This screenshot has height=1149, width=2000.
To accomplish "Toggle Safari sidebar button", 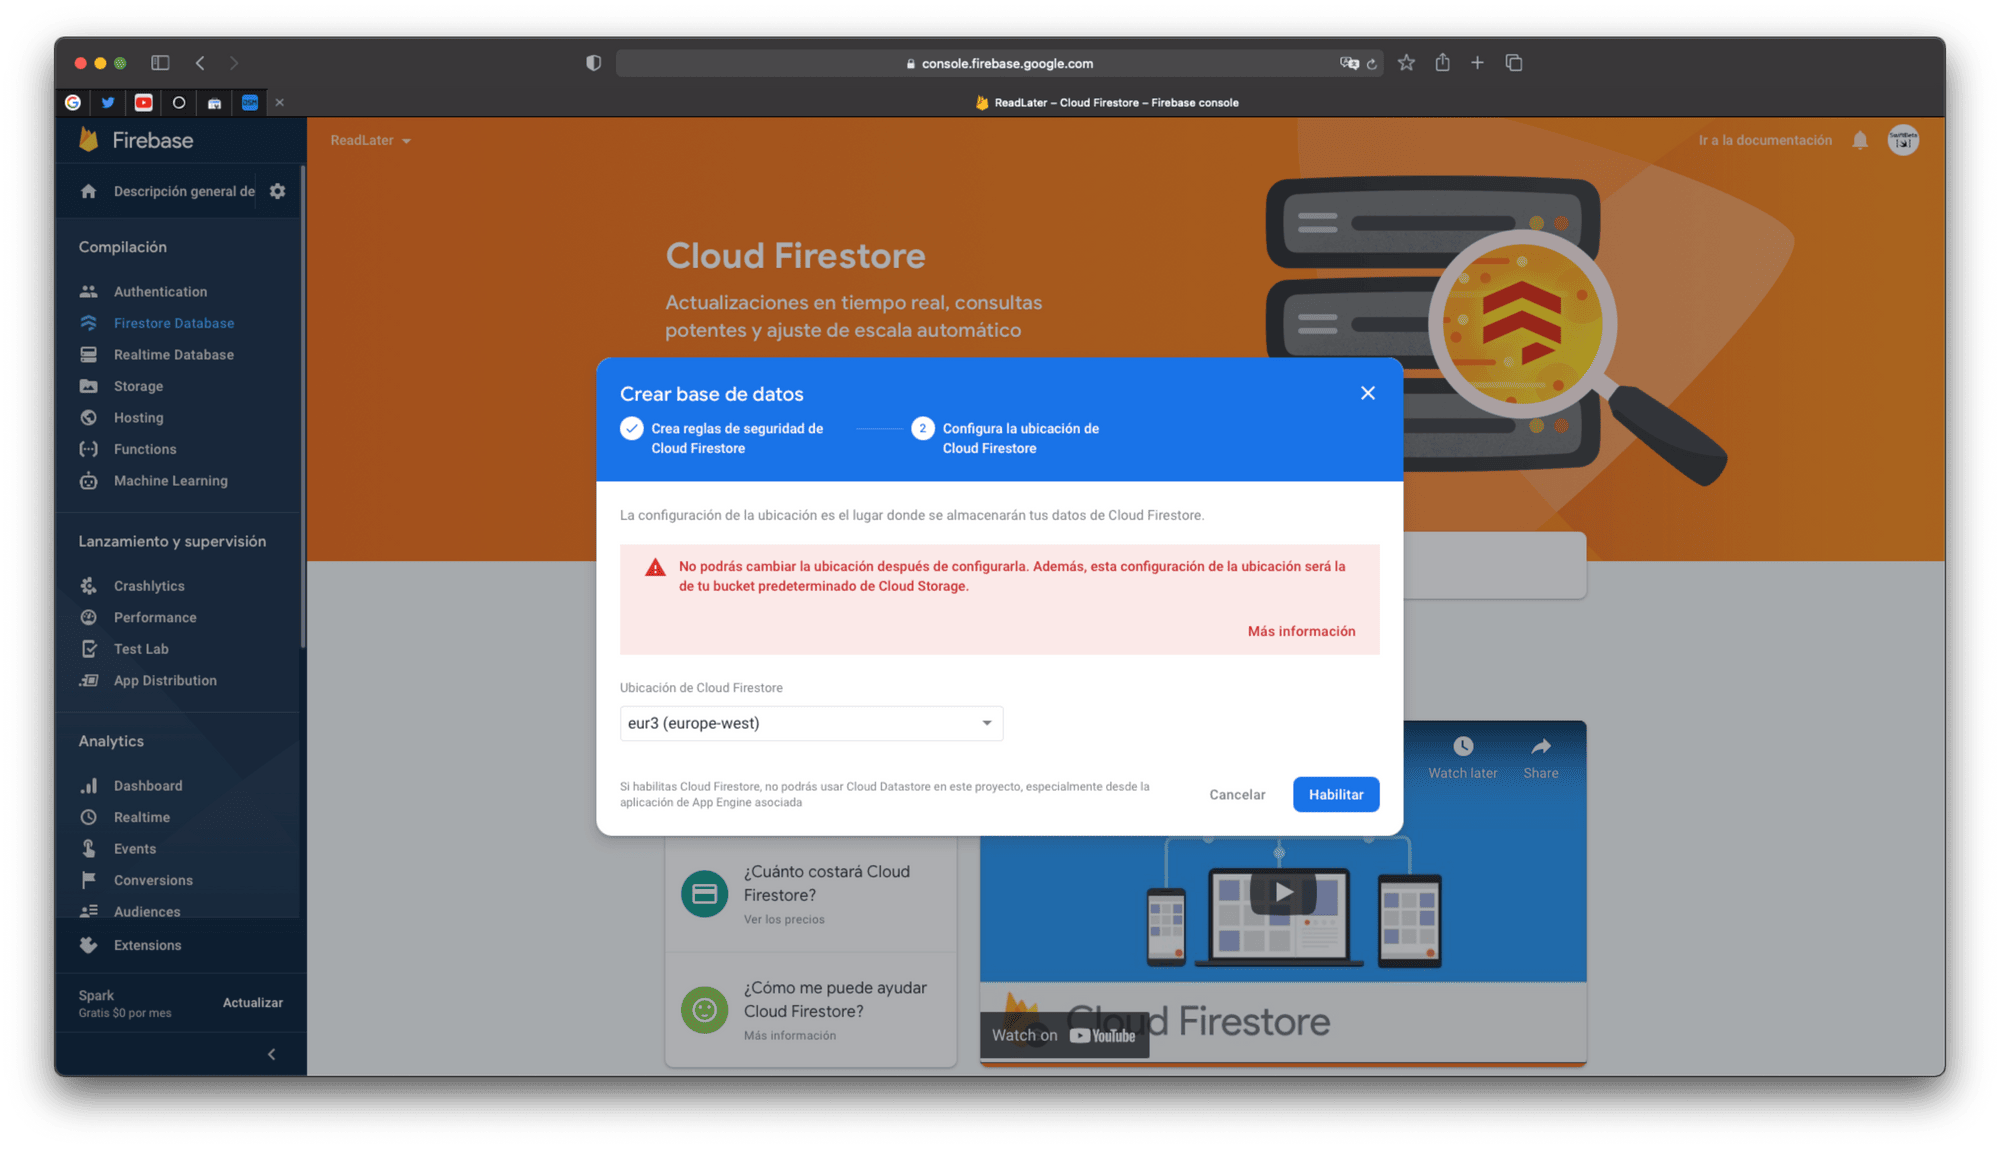I will (x=160, y=63).
